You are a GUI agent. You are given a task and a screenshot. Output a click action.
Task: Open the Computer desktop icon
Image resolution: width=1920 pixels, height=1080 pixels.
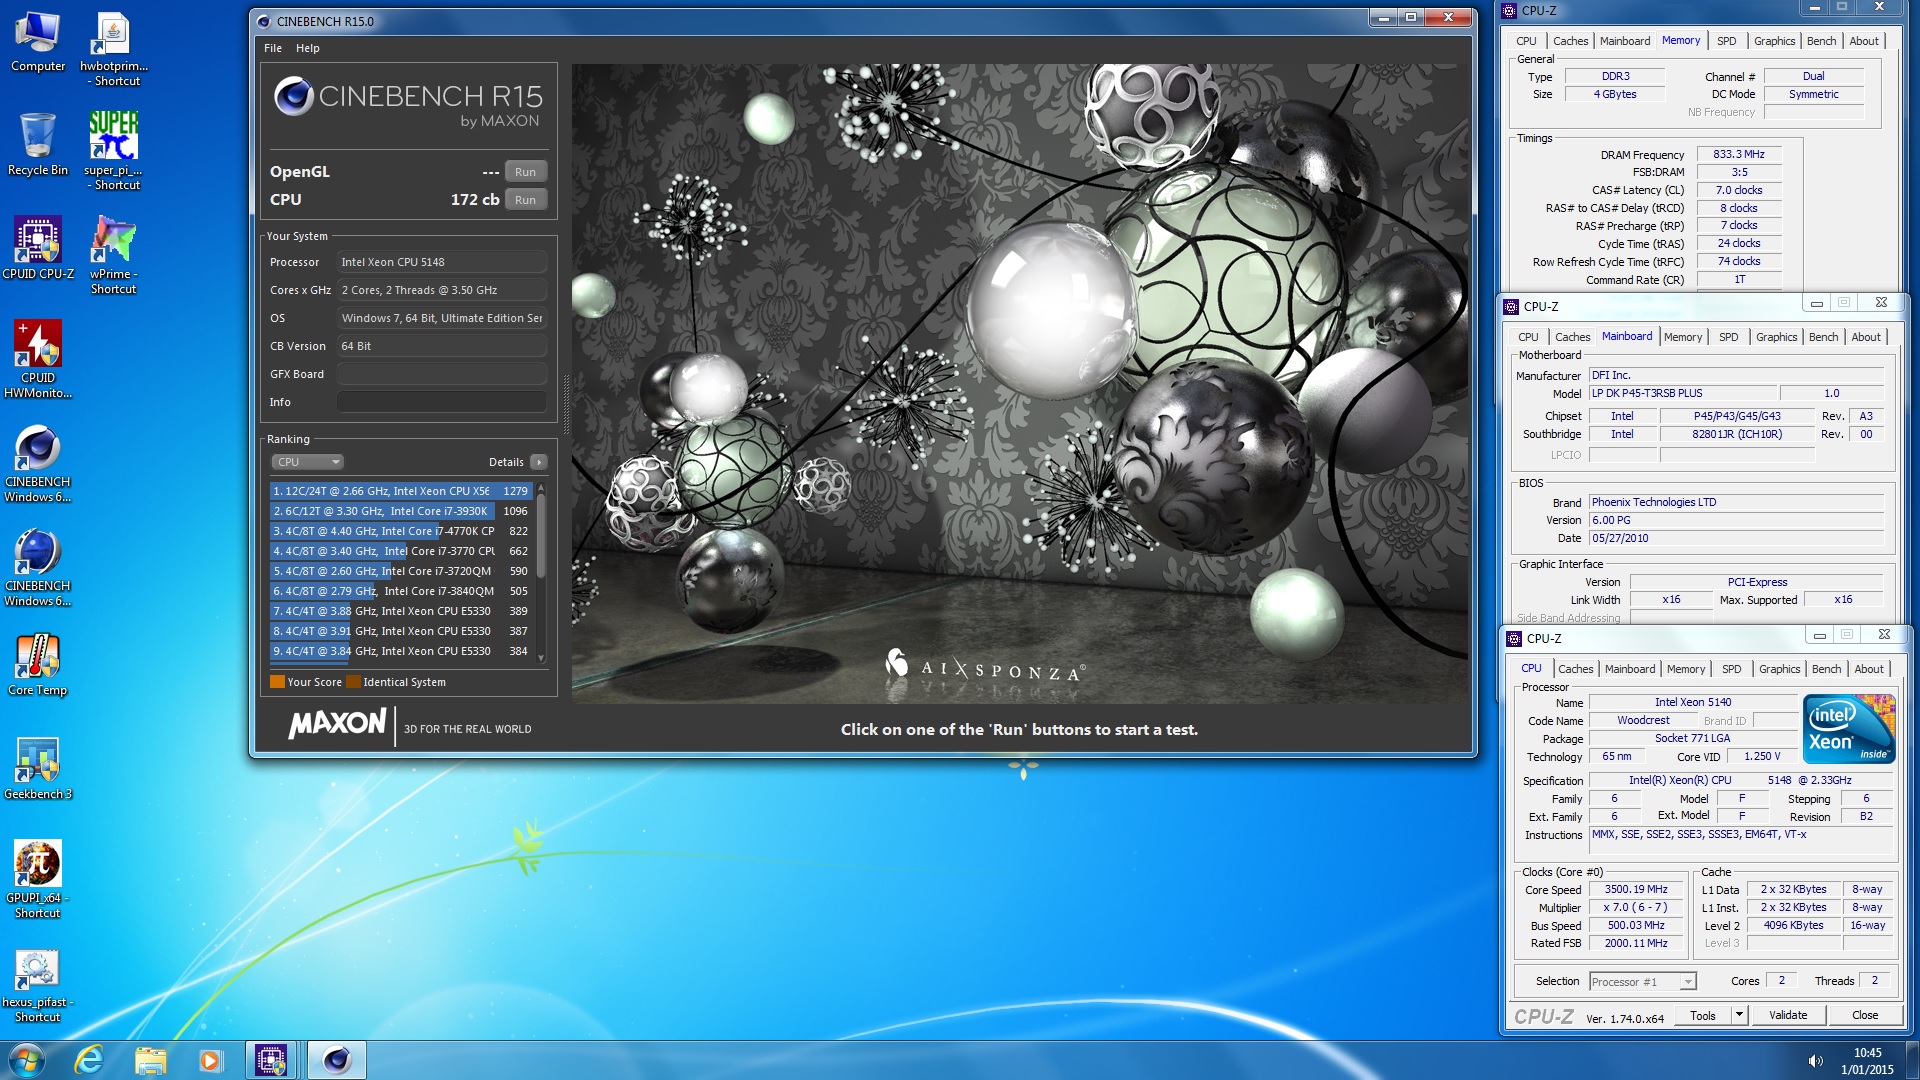38,41
